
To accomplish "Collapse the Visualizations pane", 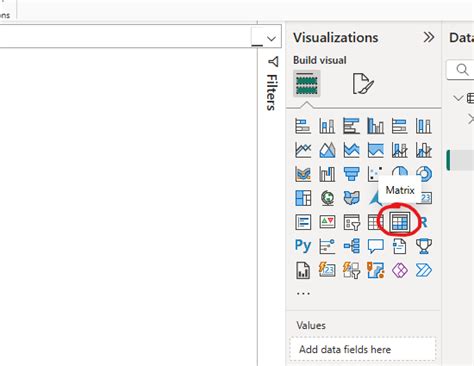I will coord(429,37).
